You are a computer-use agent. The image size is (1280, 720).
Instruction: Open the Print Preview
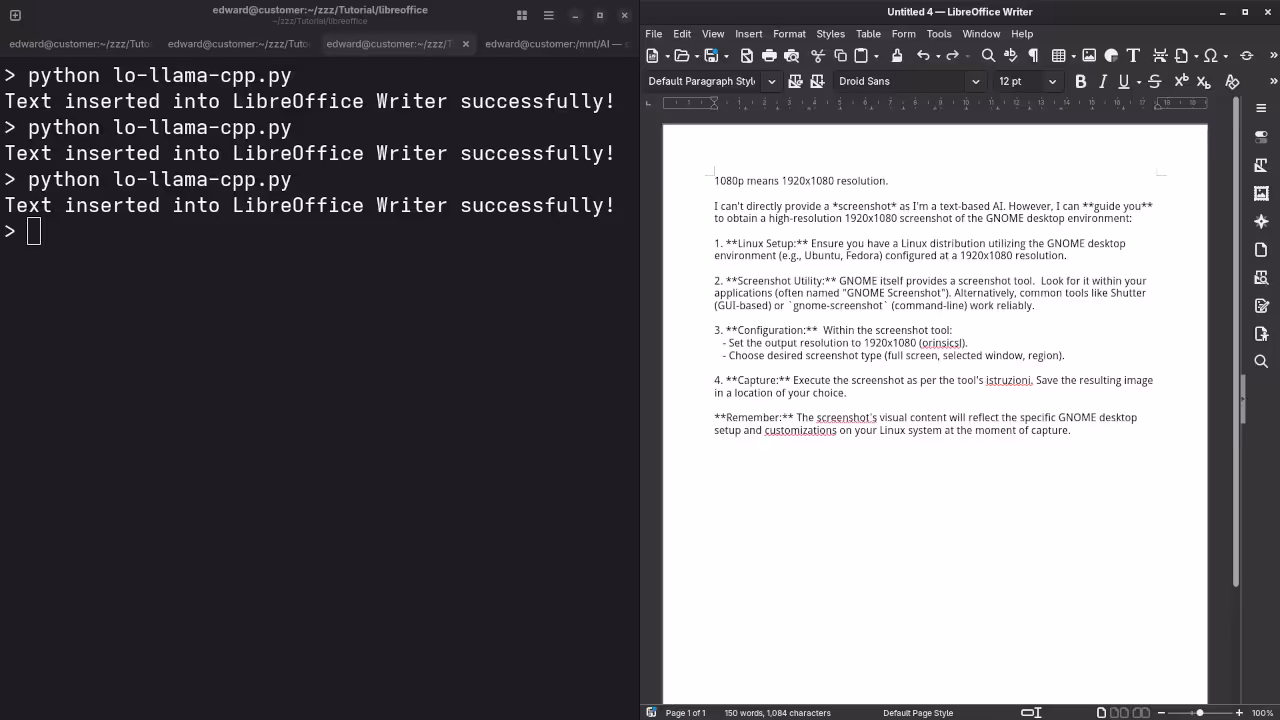(791, 55)
